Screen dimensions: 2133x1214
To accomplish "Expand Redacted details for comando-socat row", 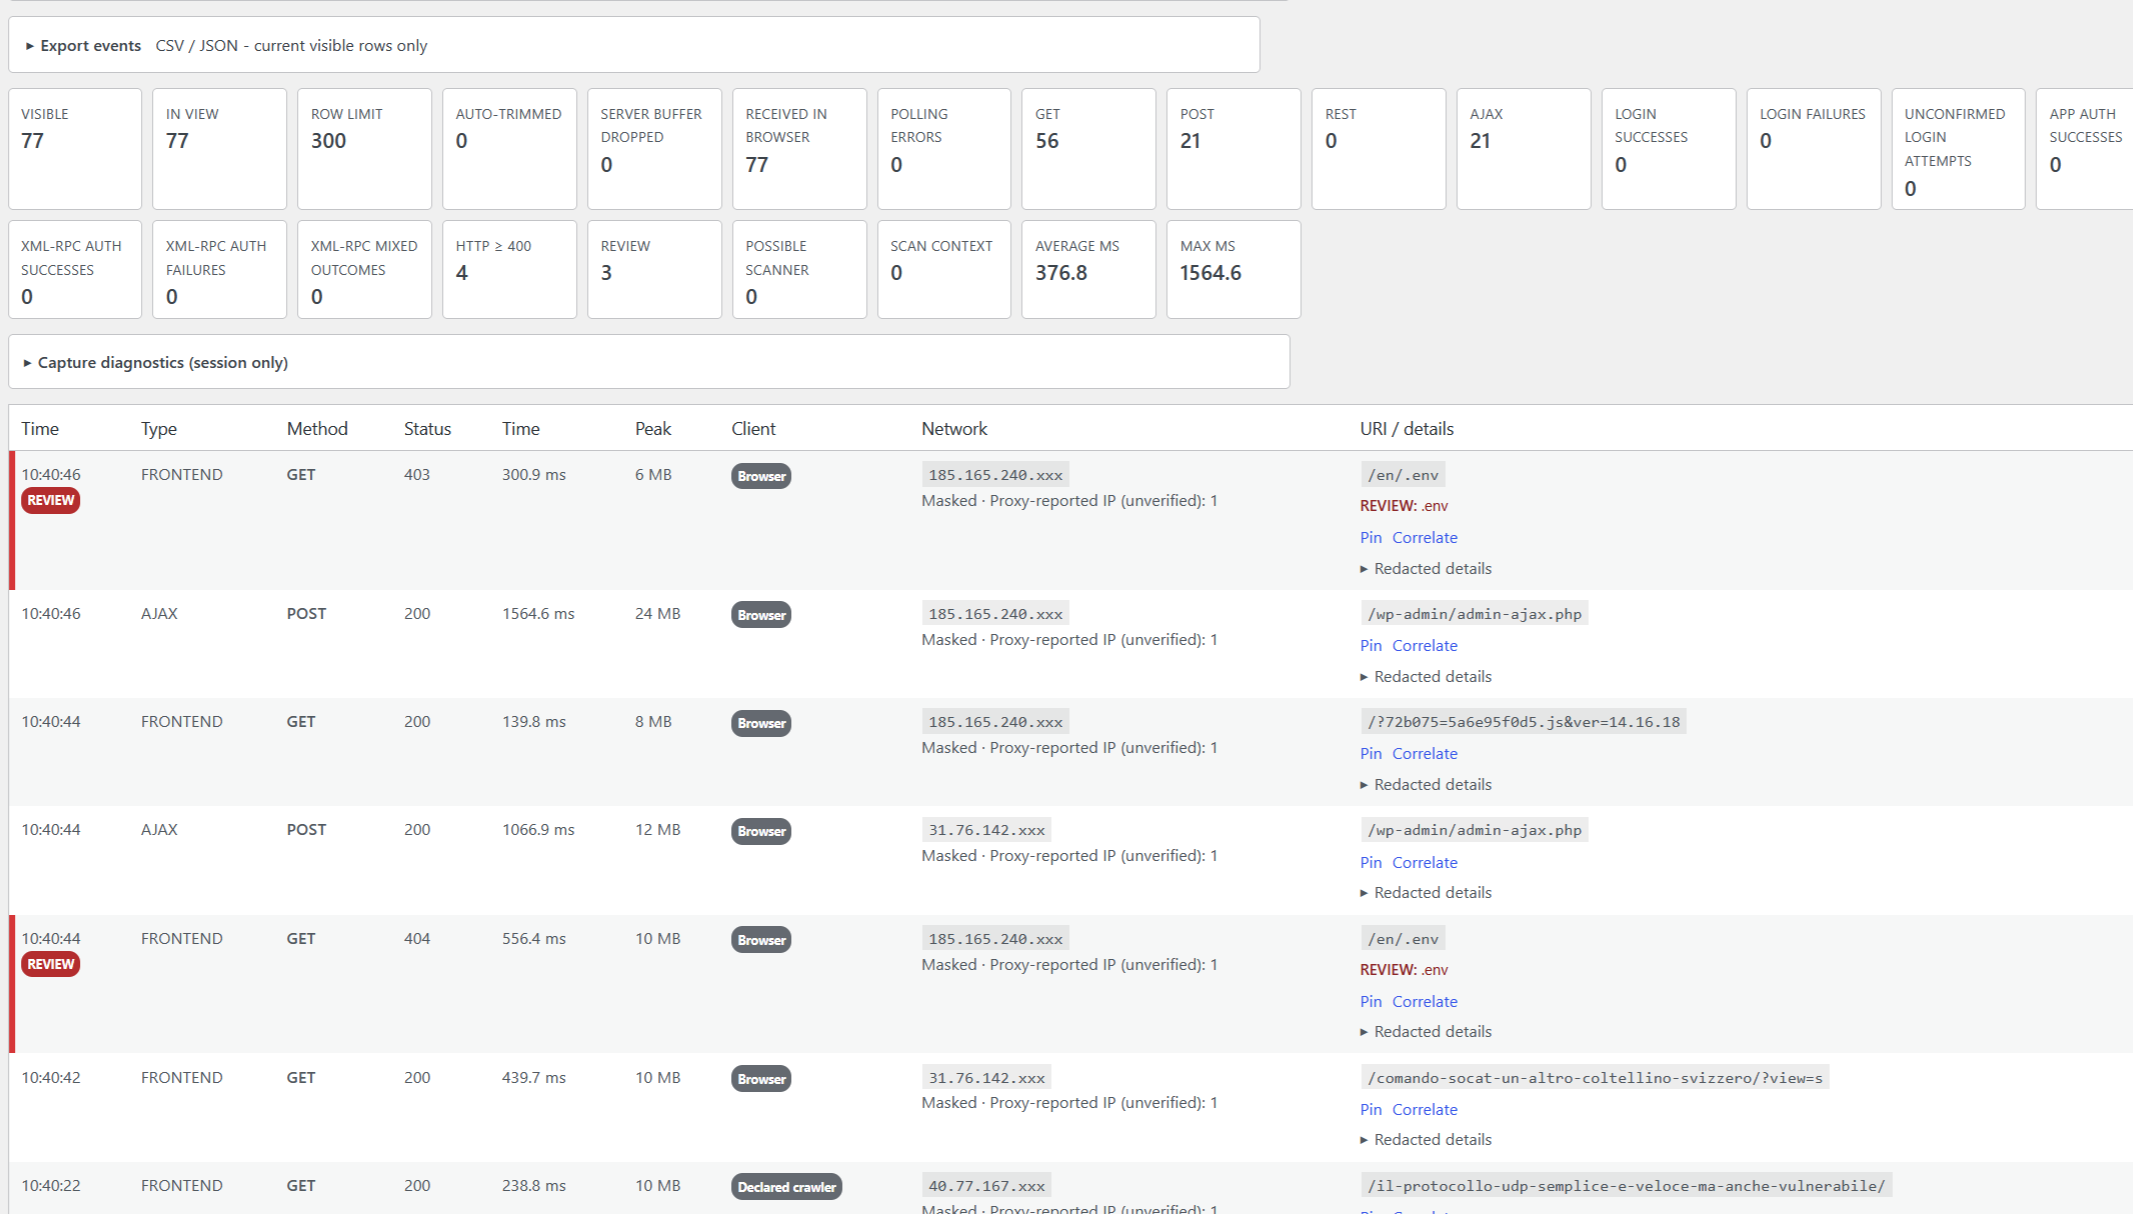I will pos(1426,1139).
